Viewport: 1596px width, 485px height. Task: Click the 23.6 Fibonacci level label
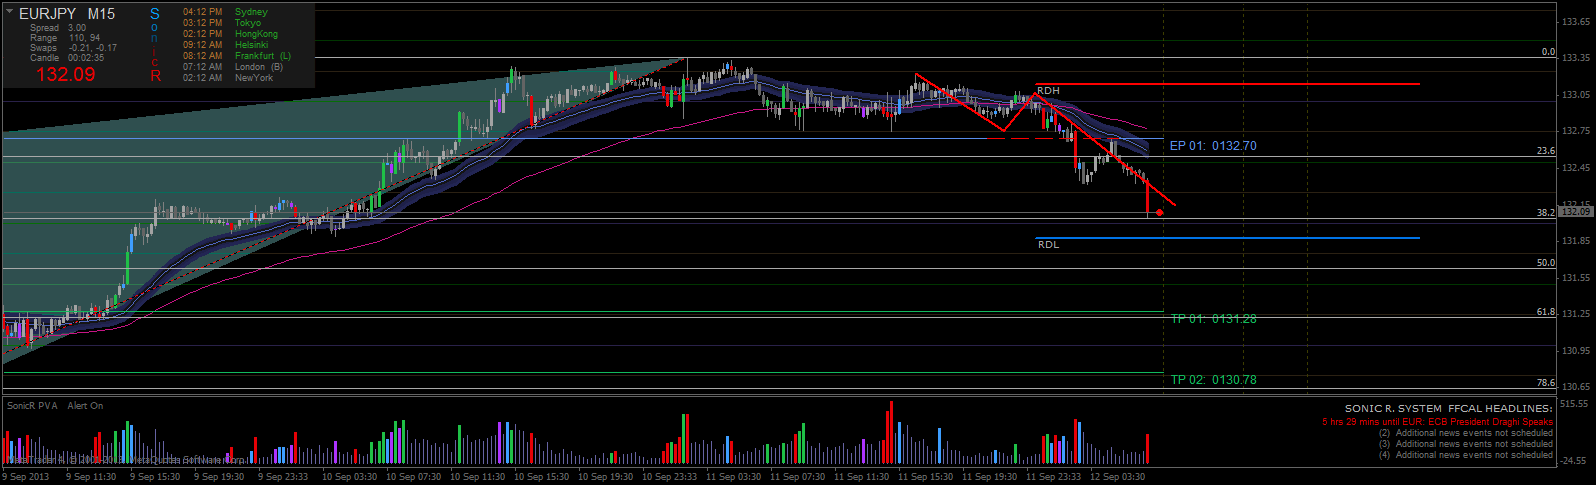pos(1546,151)
